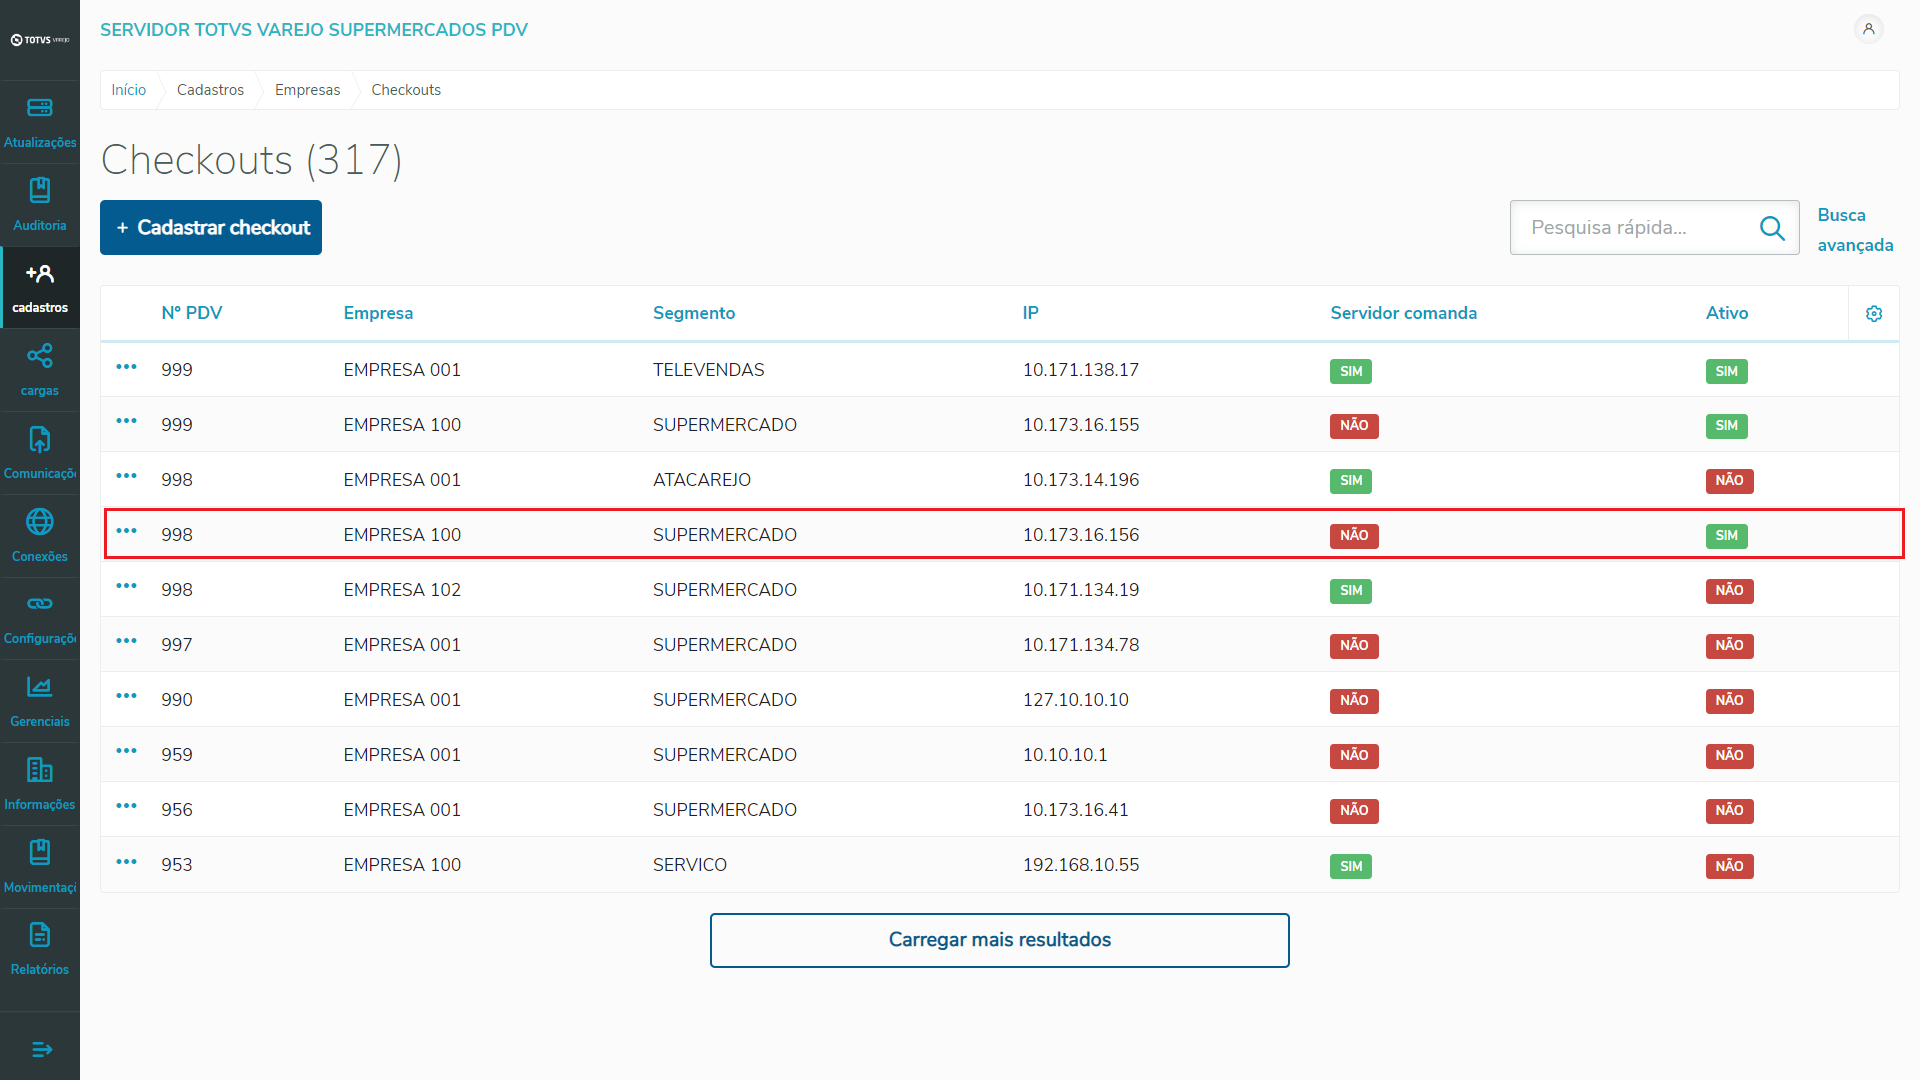
Task: Click Cadastrar checkout button
Action: click(x=211, y=228)
